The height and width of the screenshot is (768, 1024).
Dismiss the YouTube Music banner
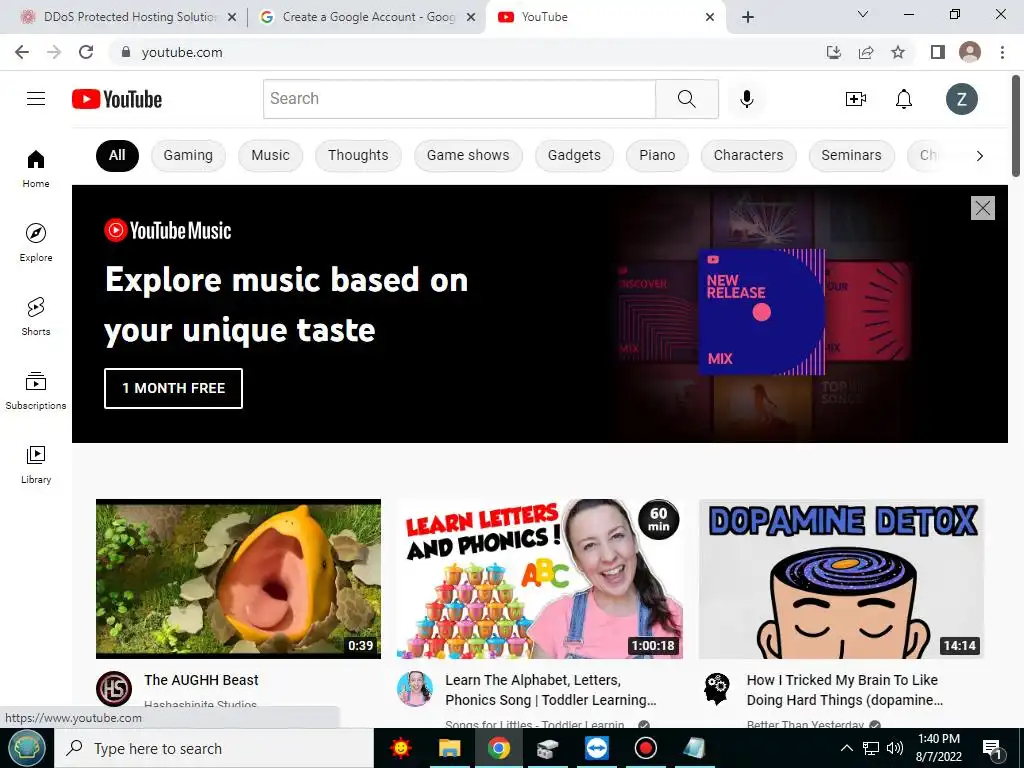click(983, 208)
